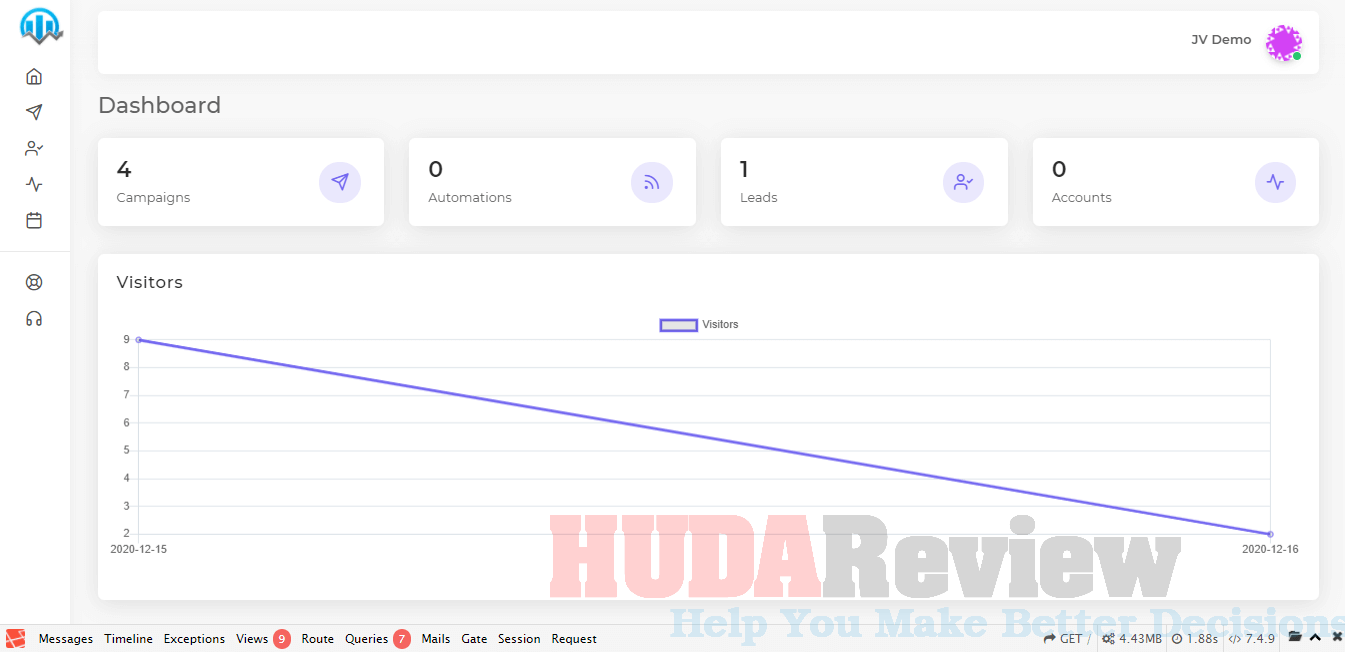Open Leads via user-check sidebar icon

(x=34, y=148)
